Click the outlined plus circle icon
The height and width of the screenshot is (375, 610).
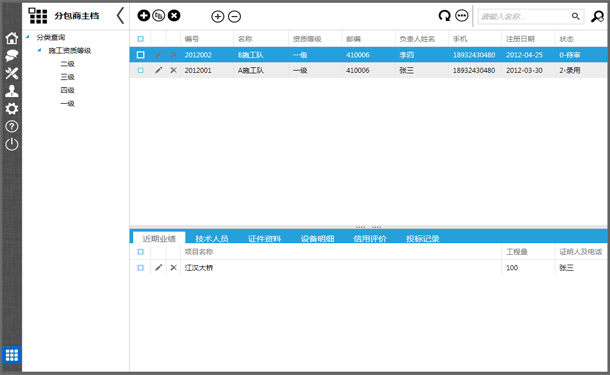[218, 16]
